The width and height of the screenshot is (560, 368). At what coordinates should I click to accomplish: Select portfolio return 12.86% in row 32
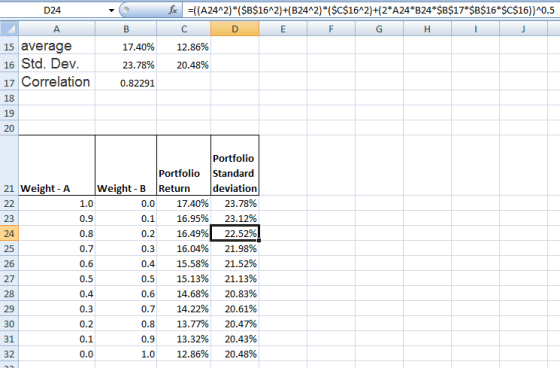pos(184,354)
